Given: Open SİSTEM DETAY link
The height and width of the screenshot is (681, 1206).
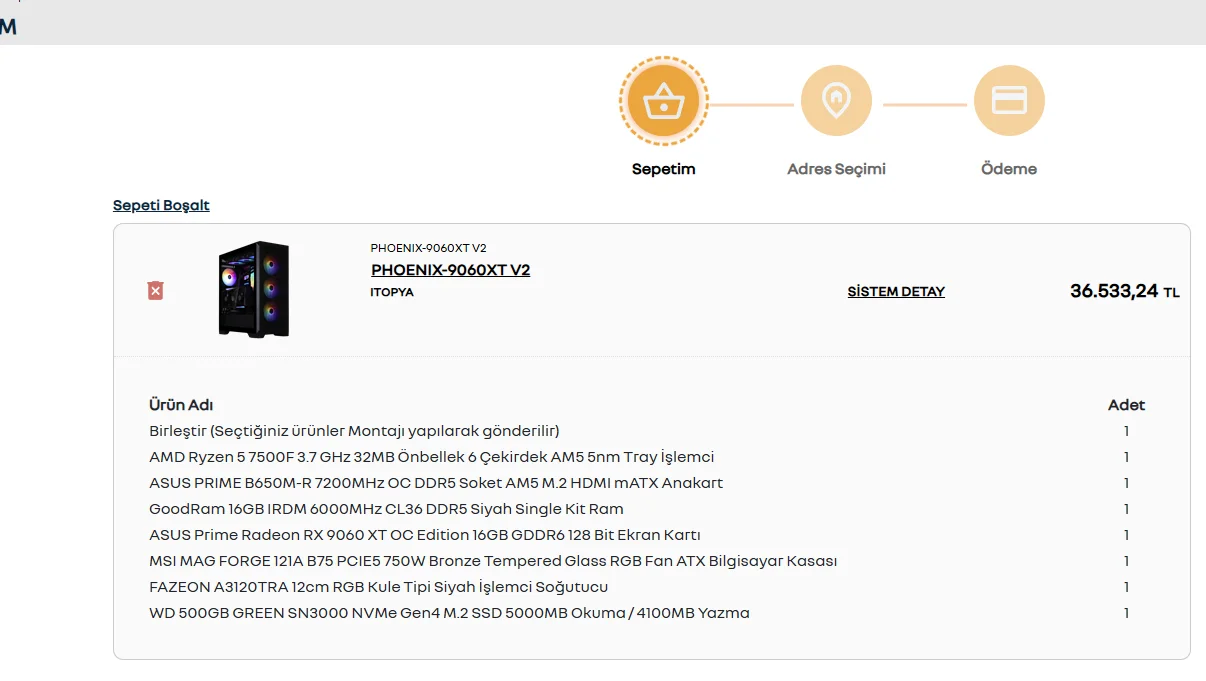Looking at the screenshot, I should point(896,292).
